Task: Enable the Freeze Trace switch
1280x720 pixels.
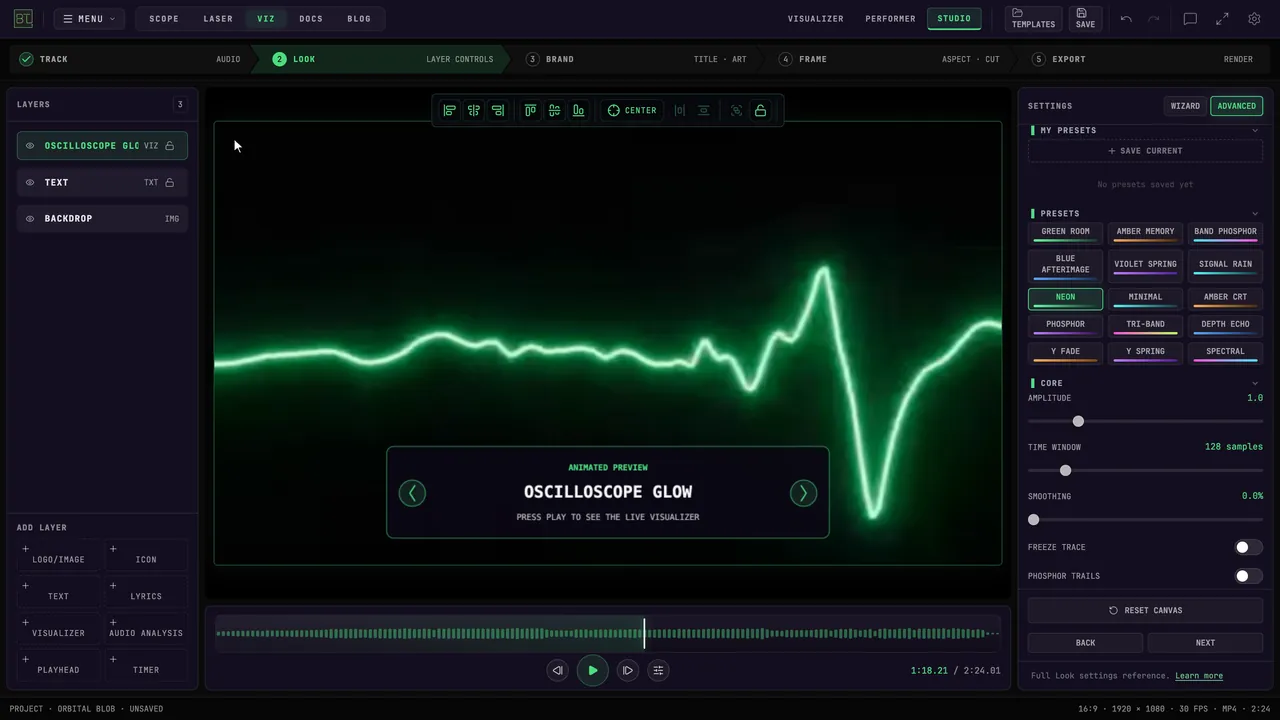Action: point(1248,547)
